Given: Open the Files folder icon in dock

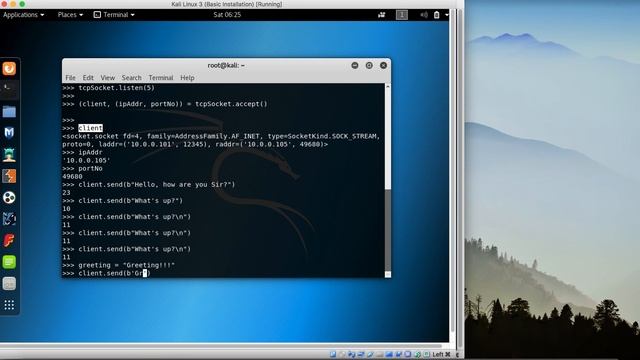Looking at the screenshot, I should [x=9, y=111].
